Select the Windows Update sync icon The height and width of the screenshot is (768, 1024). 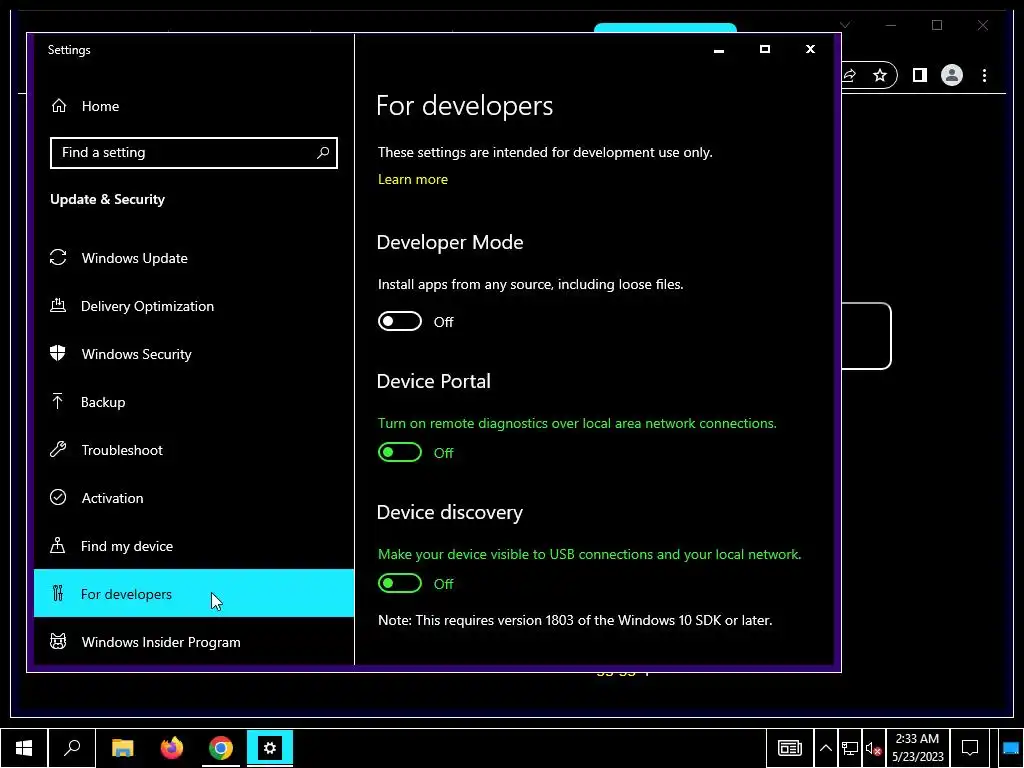point(58,258)
